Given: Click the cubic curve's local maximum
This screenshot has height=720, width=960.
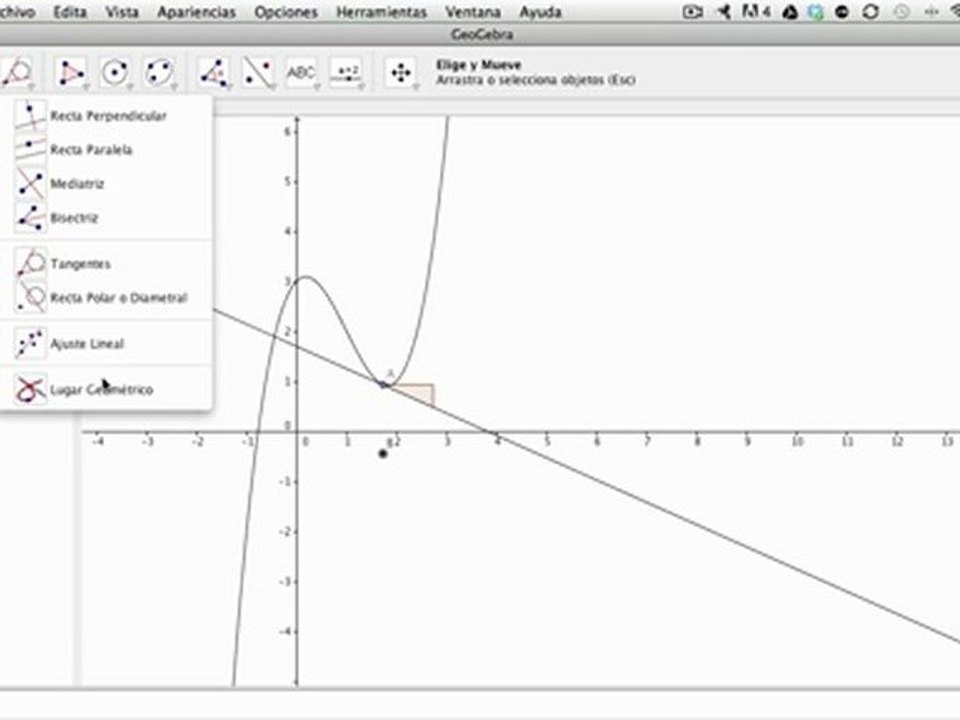Looking at the screenshot, I should point(306,278).
